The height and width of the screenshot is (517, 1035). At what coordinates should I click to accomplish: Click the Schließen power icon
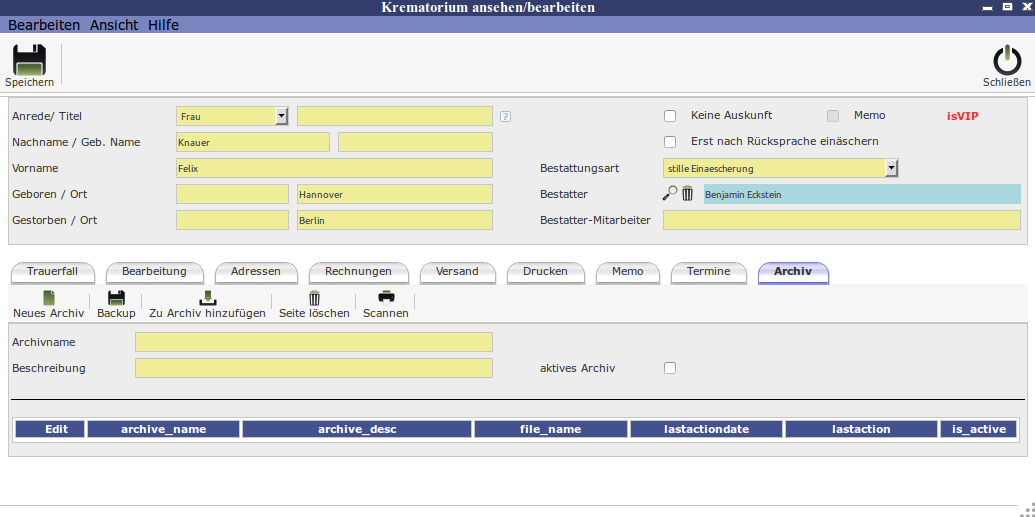pyautogui.click(x=1006, y=61)
